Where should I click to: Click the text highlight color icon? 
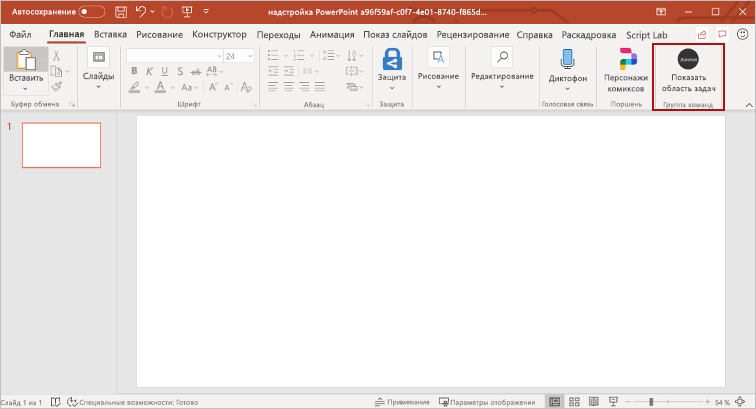[135, 87]
